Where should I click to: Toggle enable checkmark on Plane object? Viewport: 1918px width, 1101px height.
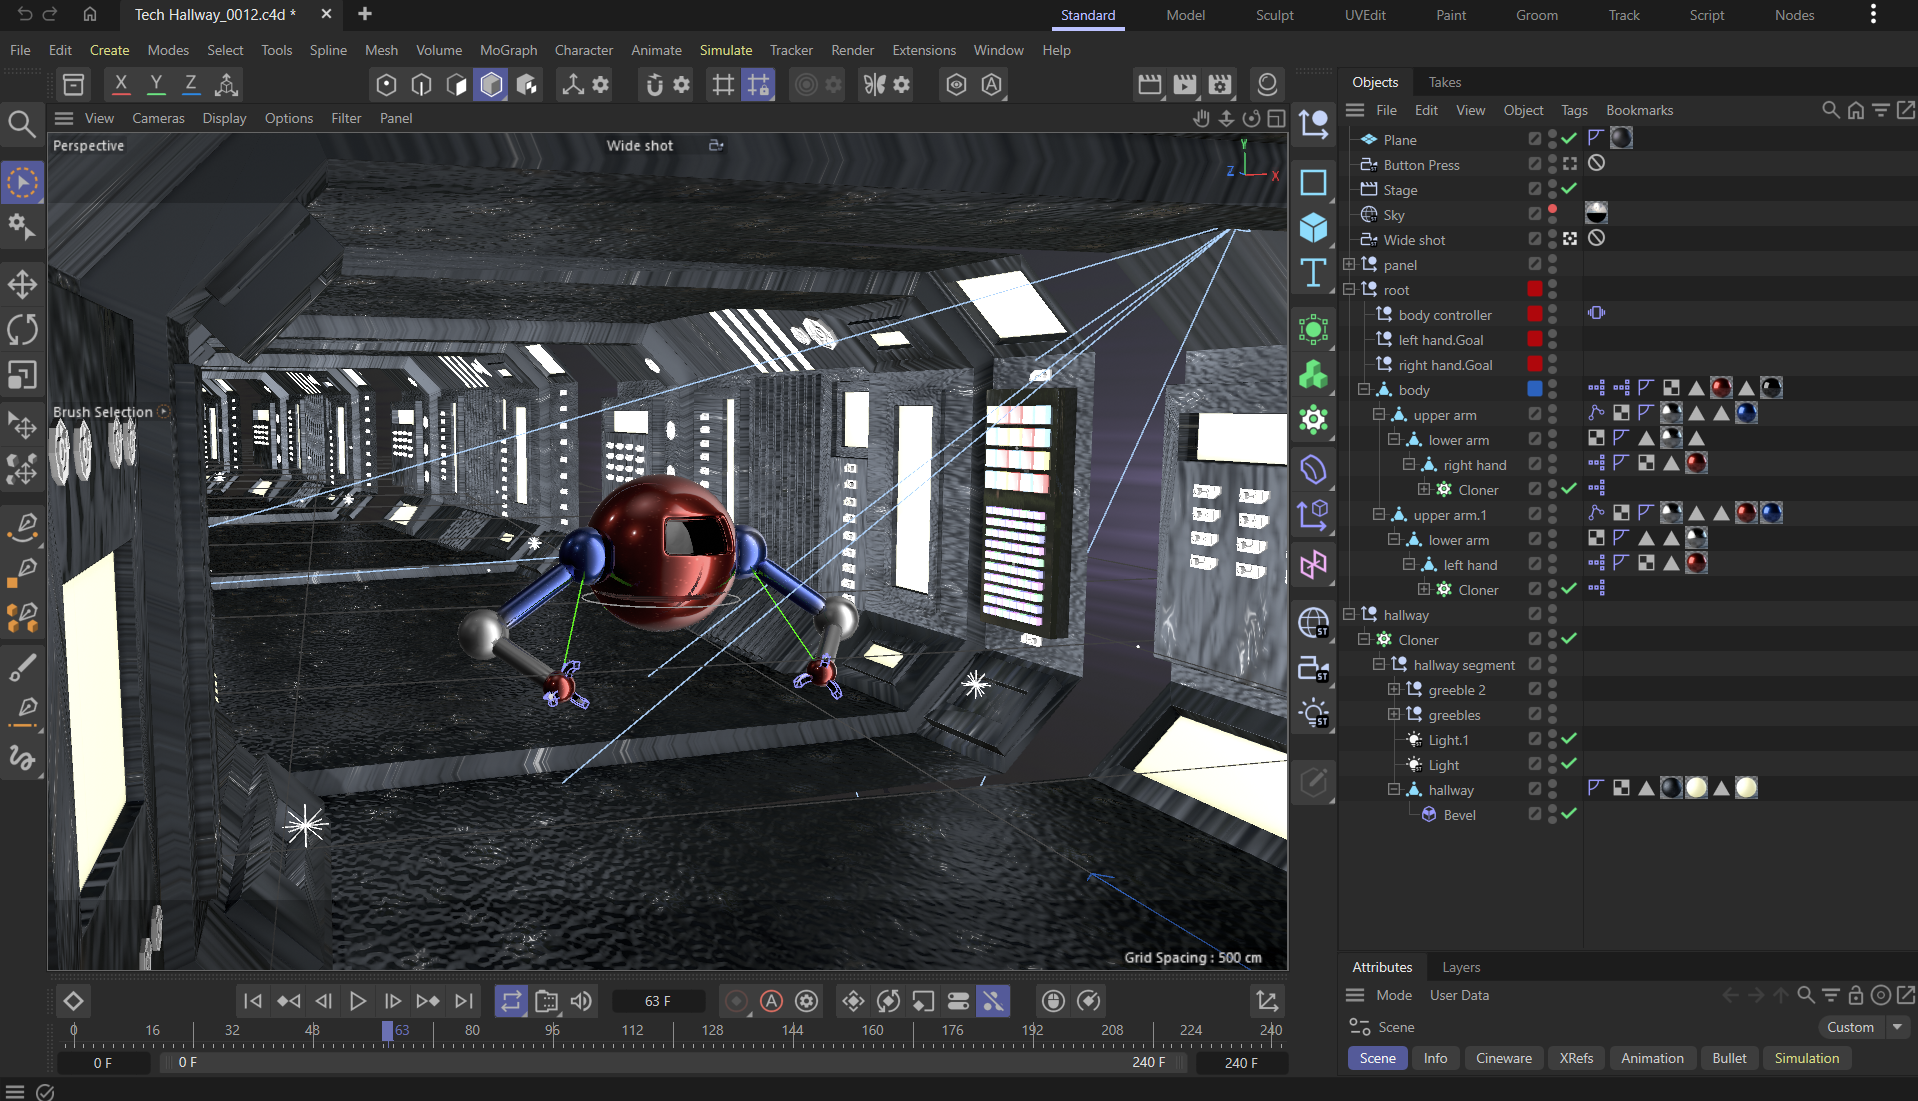(x=1569, y=139)
